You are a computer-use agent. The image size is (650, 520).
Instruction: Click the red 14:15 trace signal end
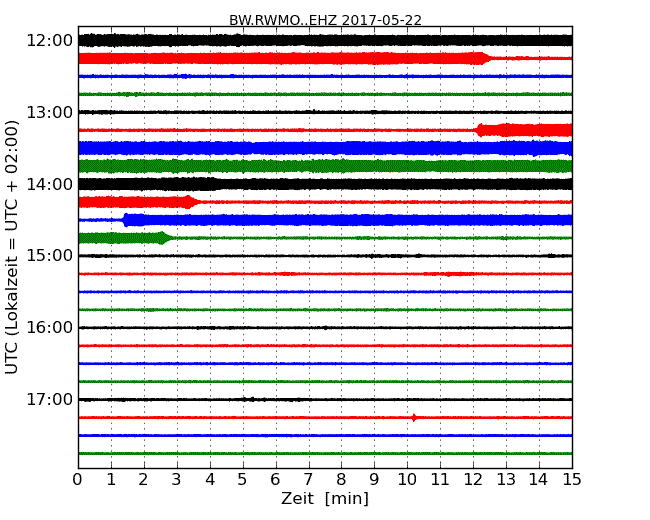pos(191,202)
